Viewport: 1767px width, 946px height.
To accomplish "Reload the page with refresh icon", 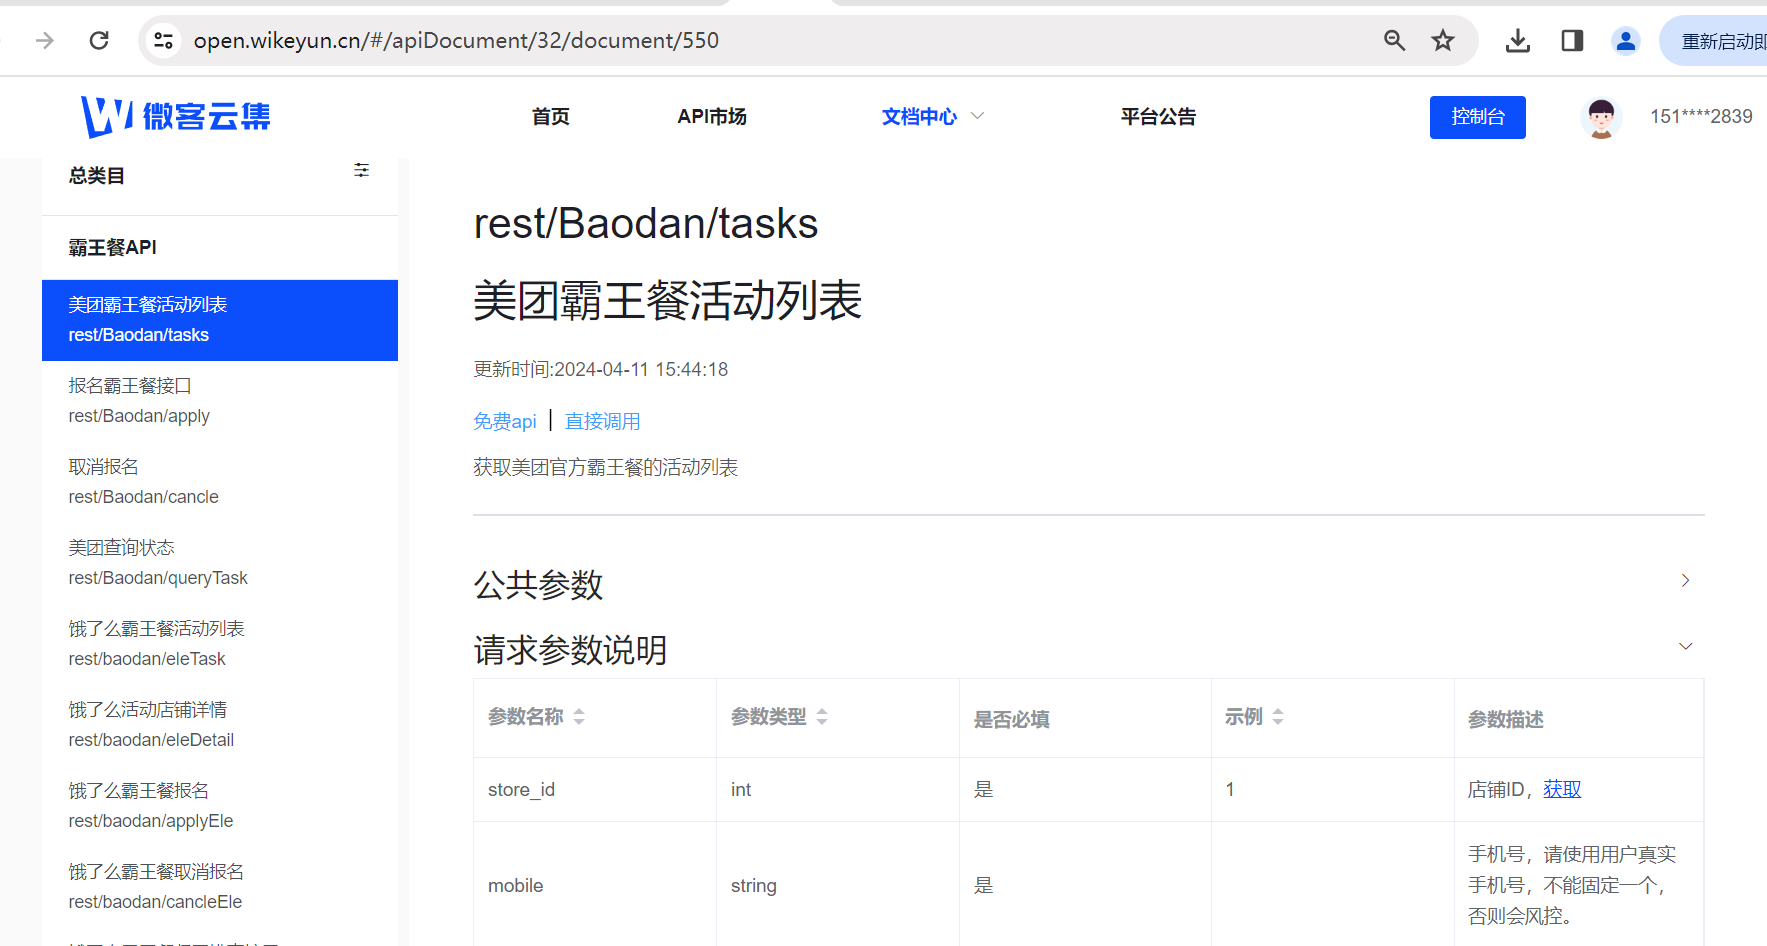I will click(x=99, y=41).
